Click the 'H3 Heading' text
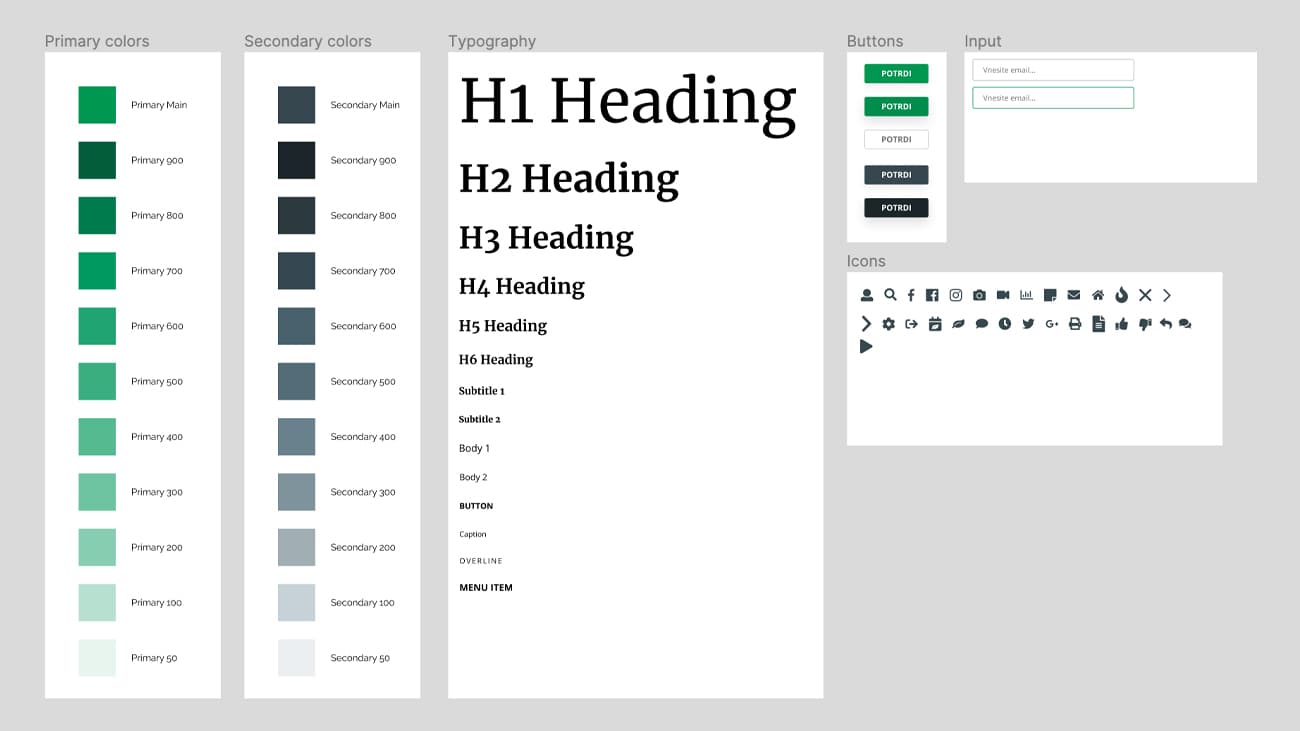 point(546,238)
